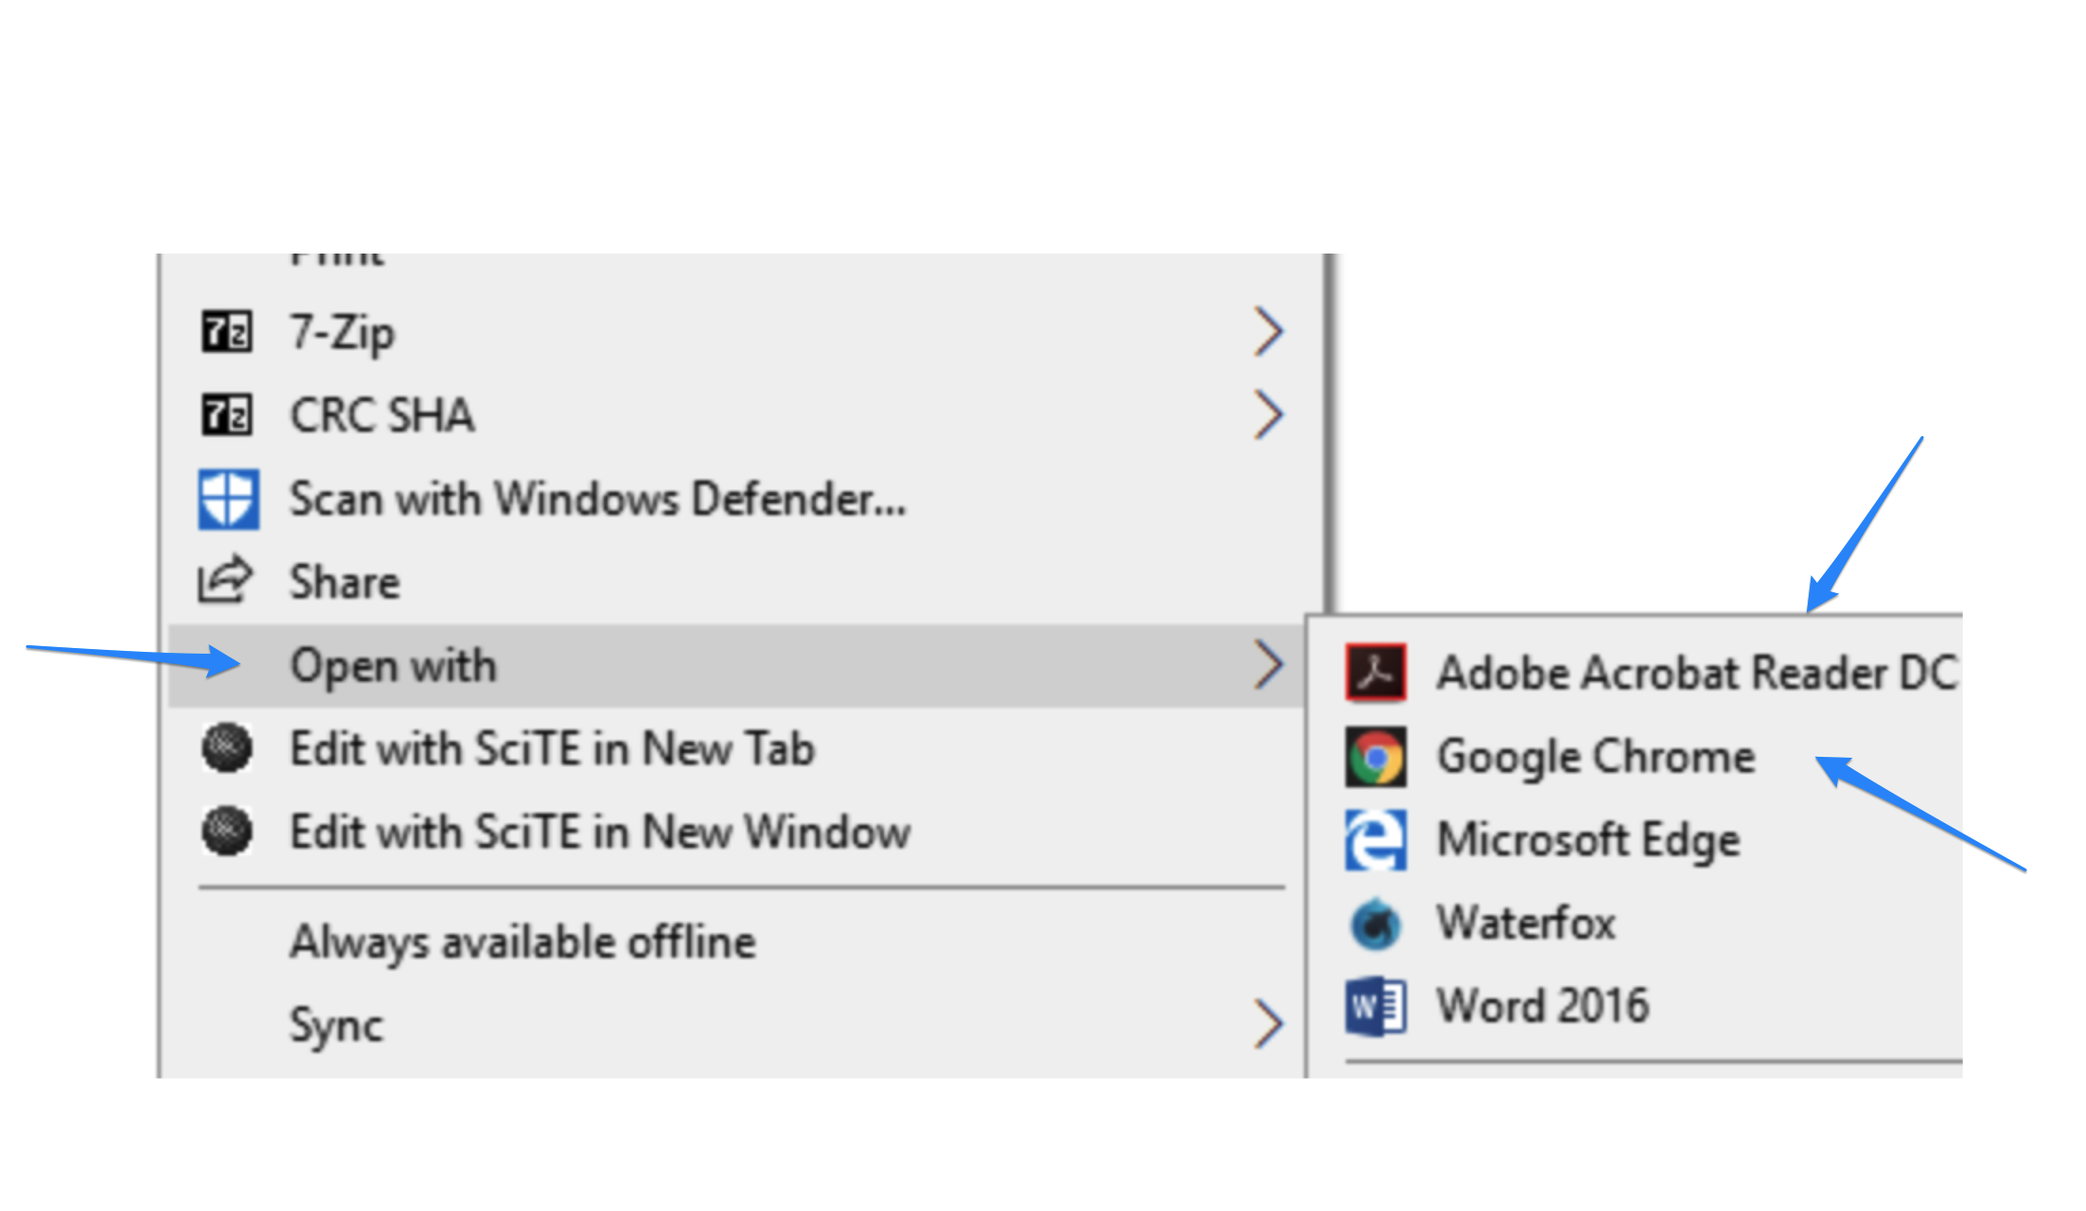Screen dimensions: 2086x1211
Task: Click the Google Chrome icon
Action: pos(1376,756)
